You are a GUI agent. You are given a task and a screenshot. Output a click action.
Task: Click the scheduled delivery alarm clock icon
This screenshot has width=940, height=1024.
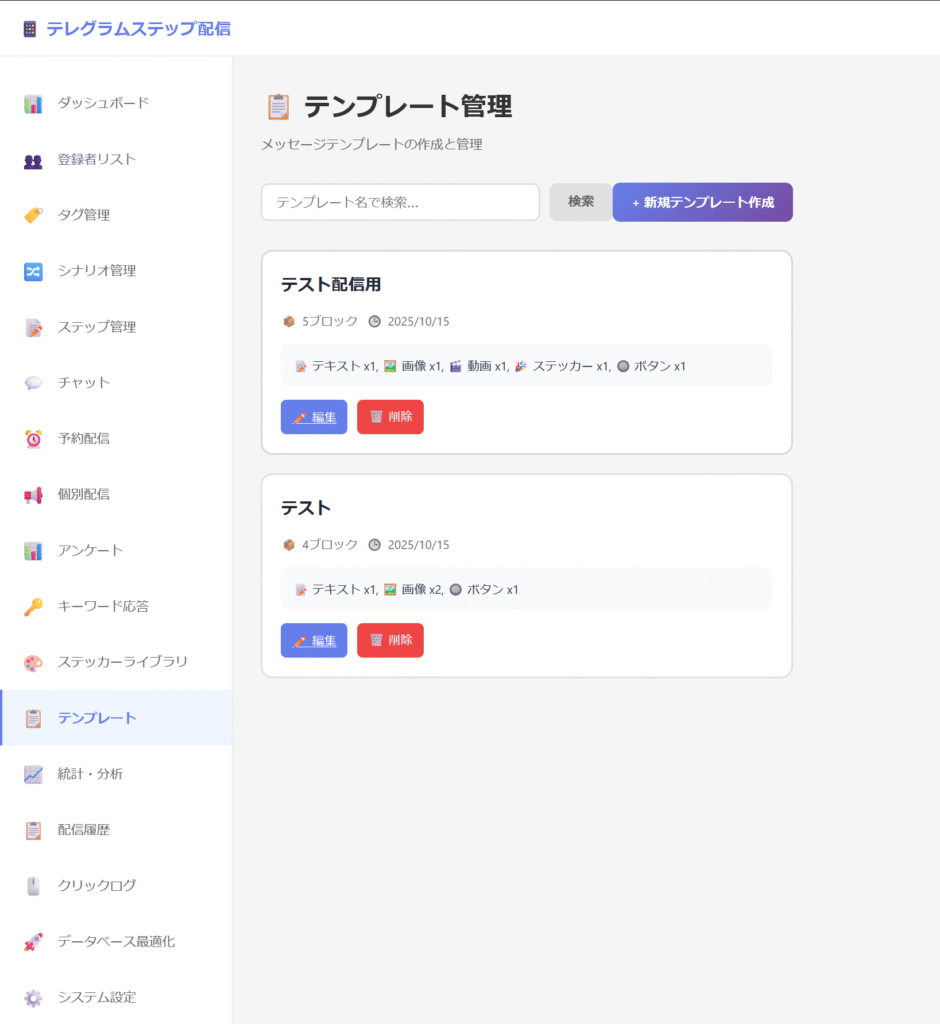(33, 438)
